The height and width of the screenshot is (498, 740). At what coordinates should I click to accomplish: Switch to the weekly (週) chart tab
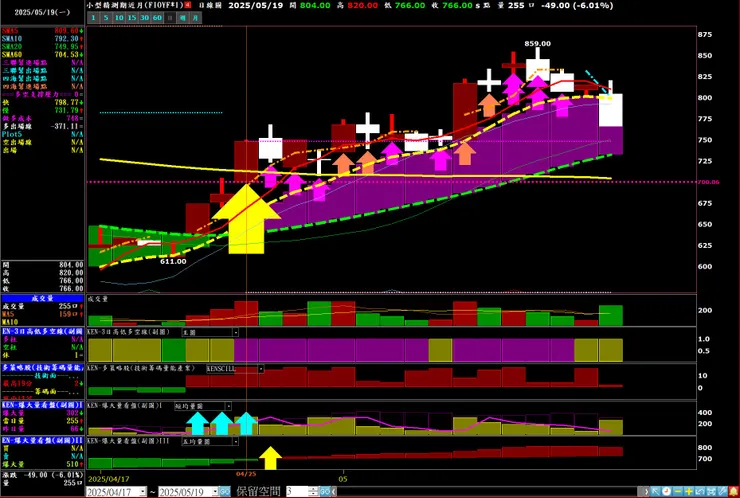183,18
